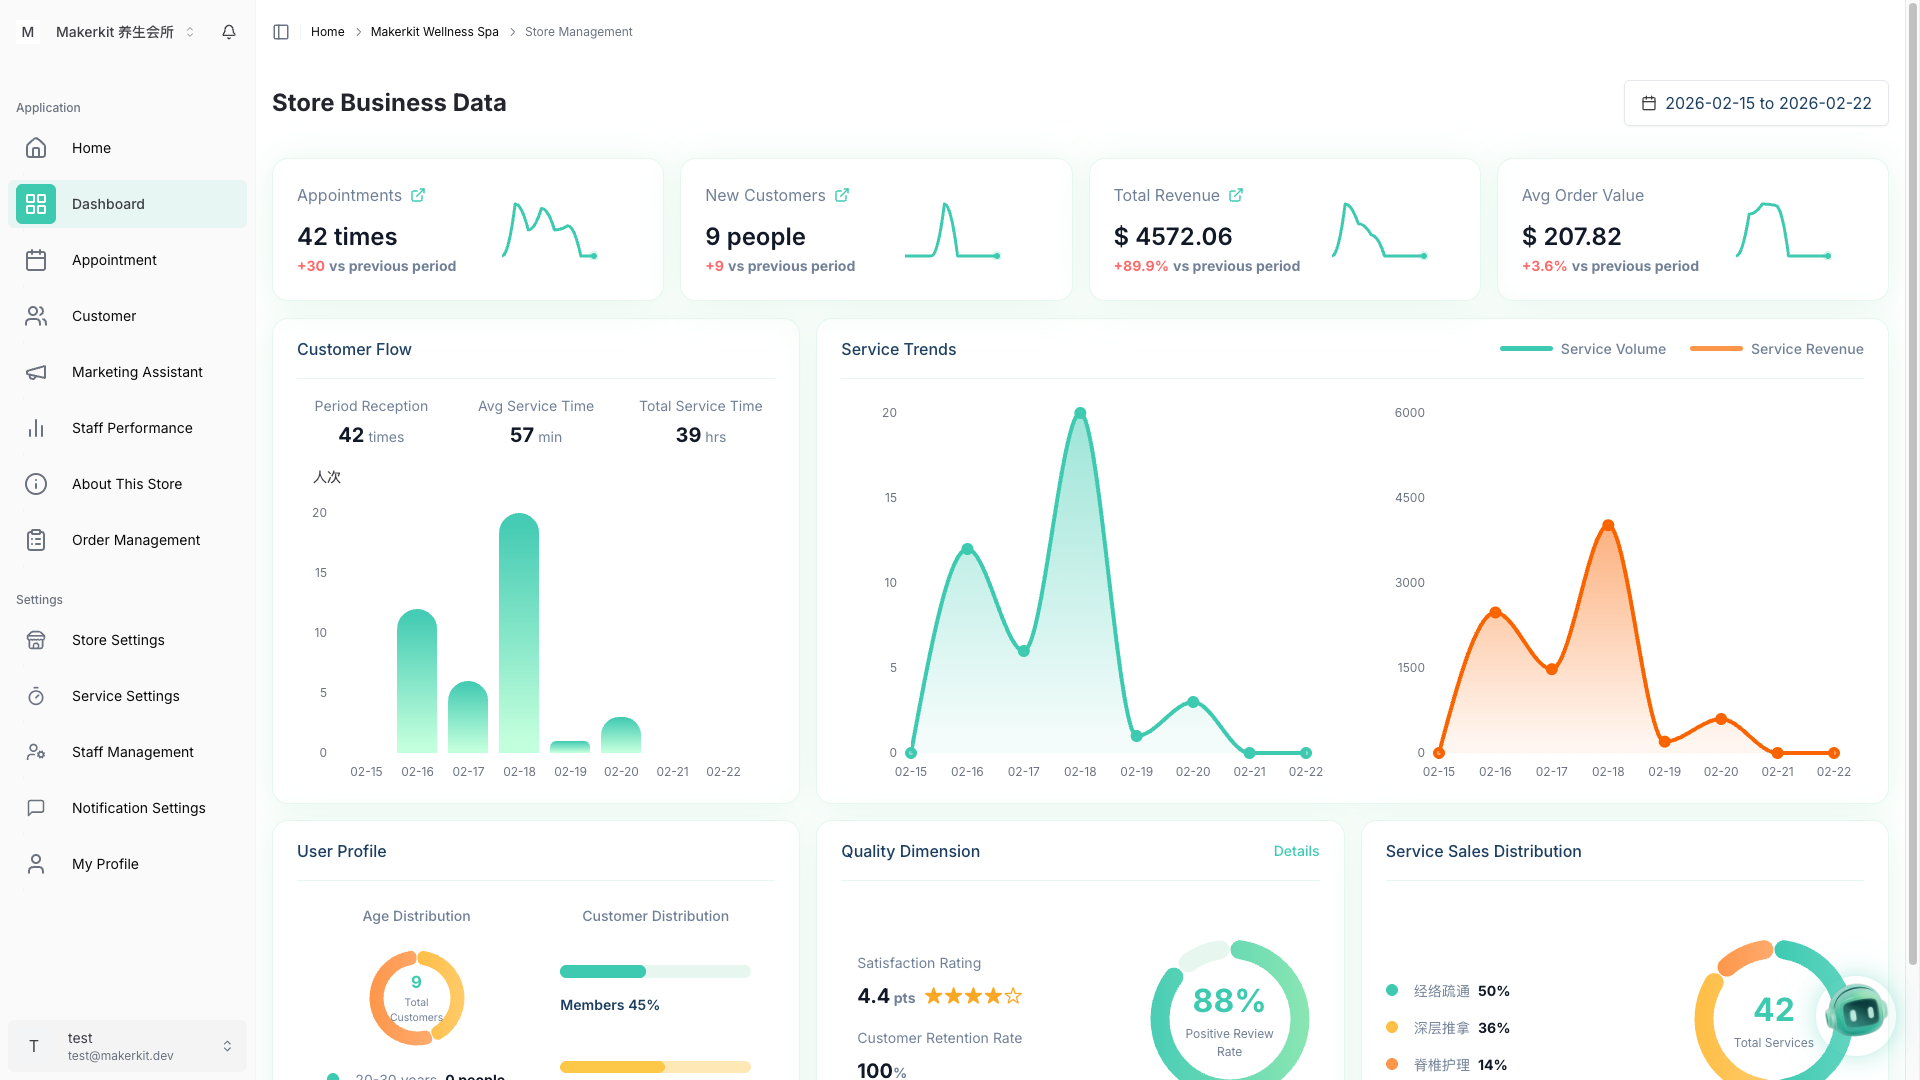Open Quality Dimension Details link

(1296, 851)
